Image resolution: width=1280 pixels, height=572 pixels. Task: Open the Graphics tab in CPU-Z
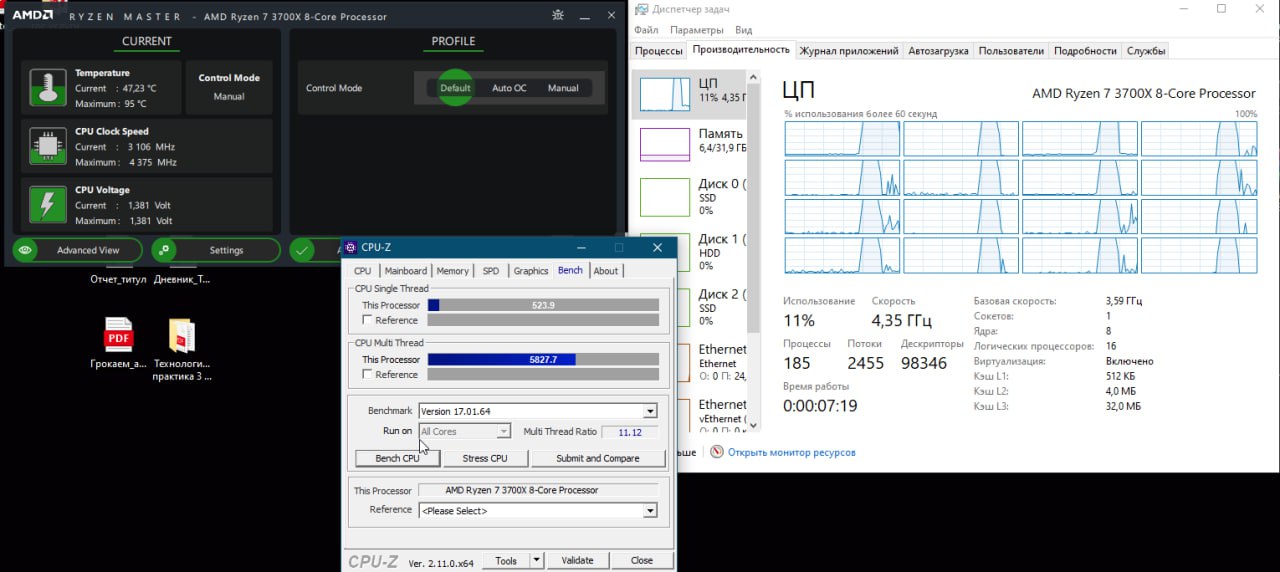531,271
